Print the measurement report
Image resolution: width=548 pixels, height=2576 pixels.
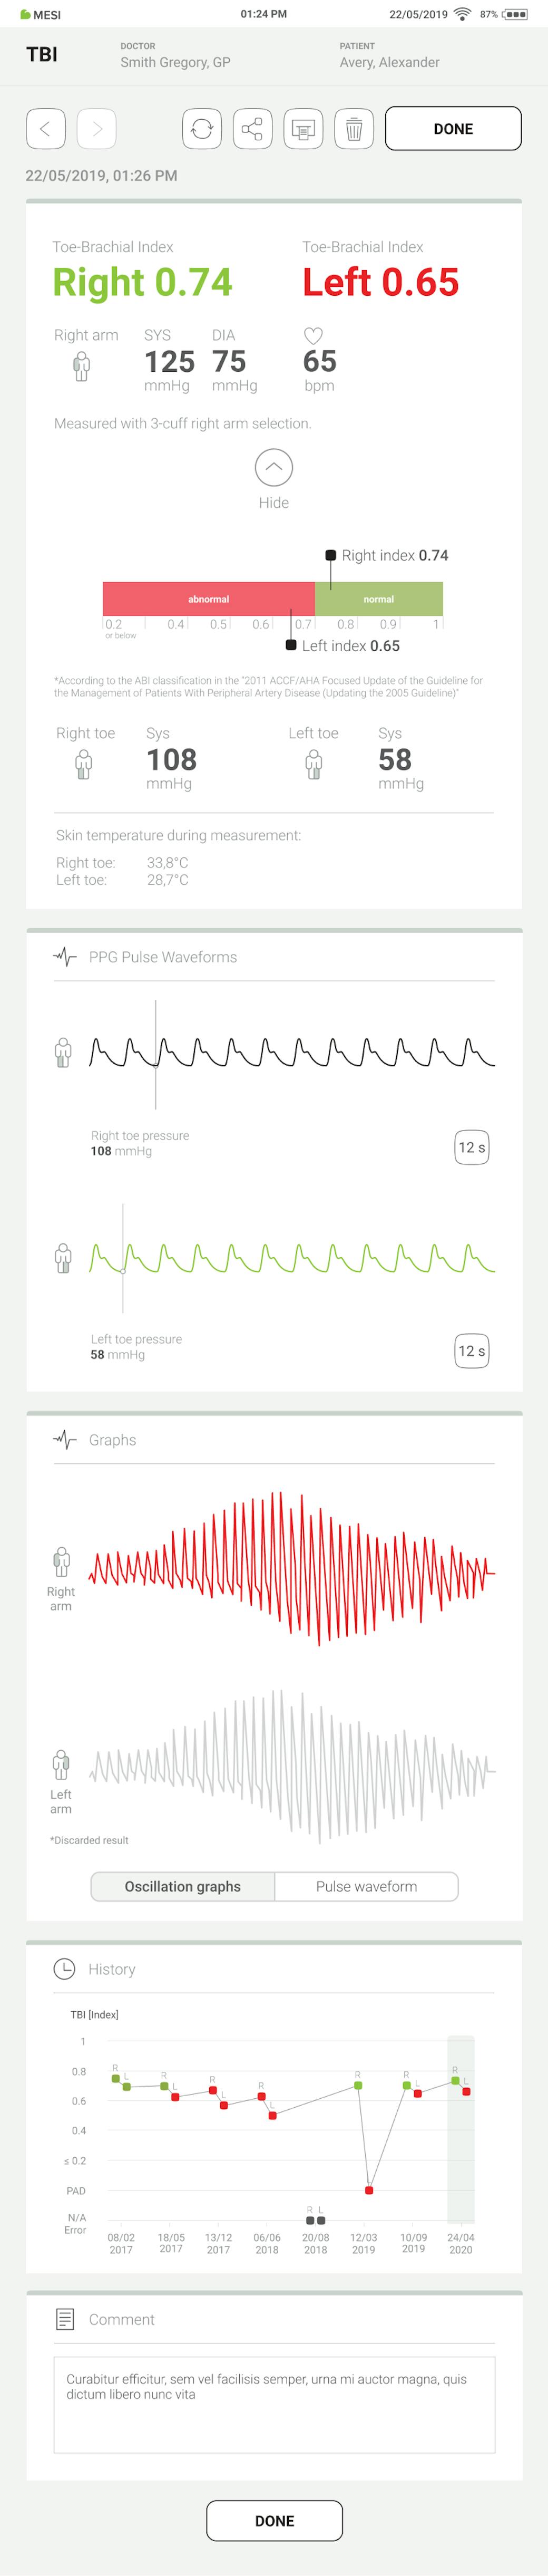tap(303, 129)
